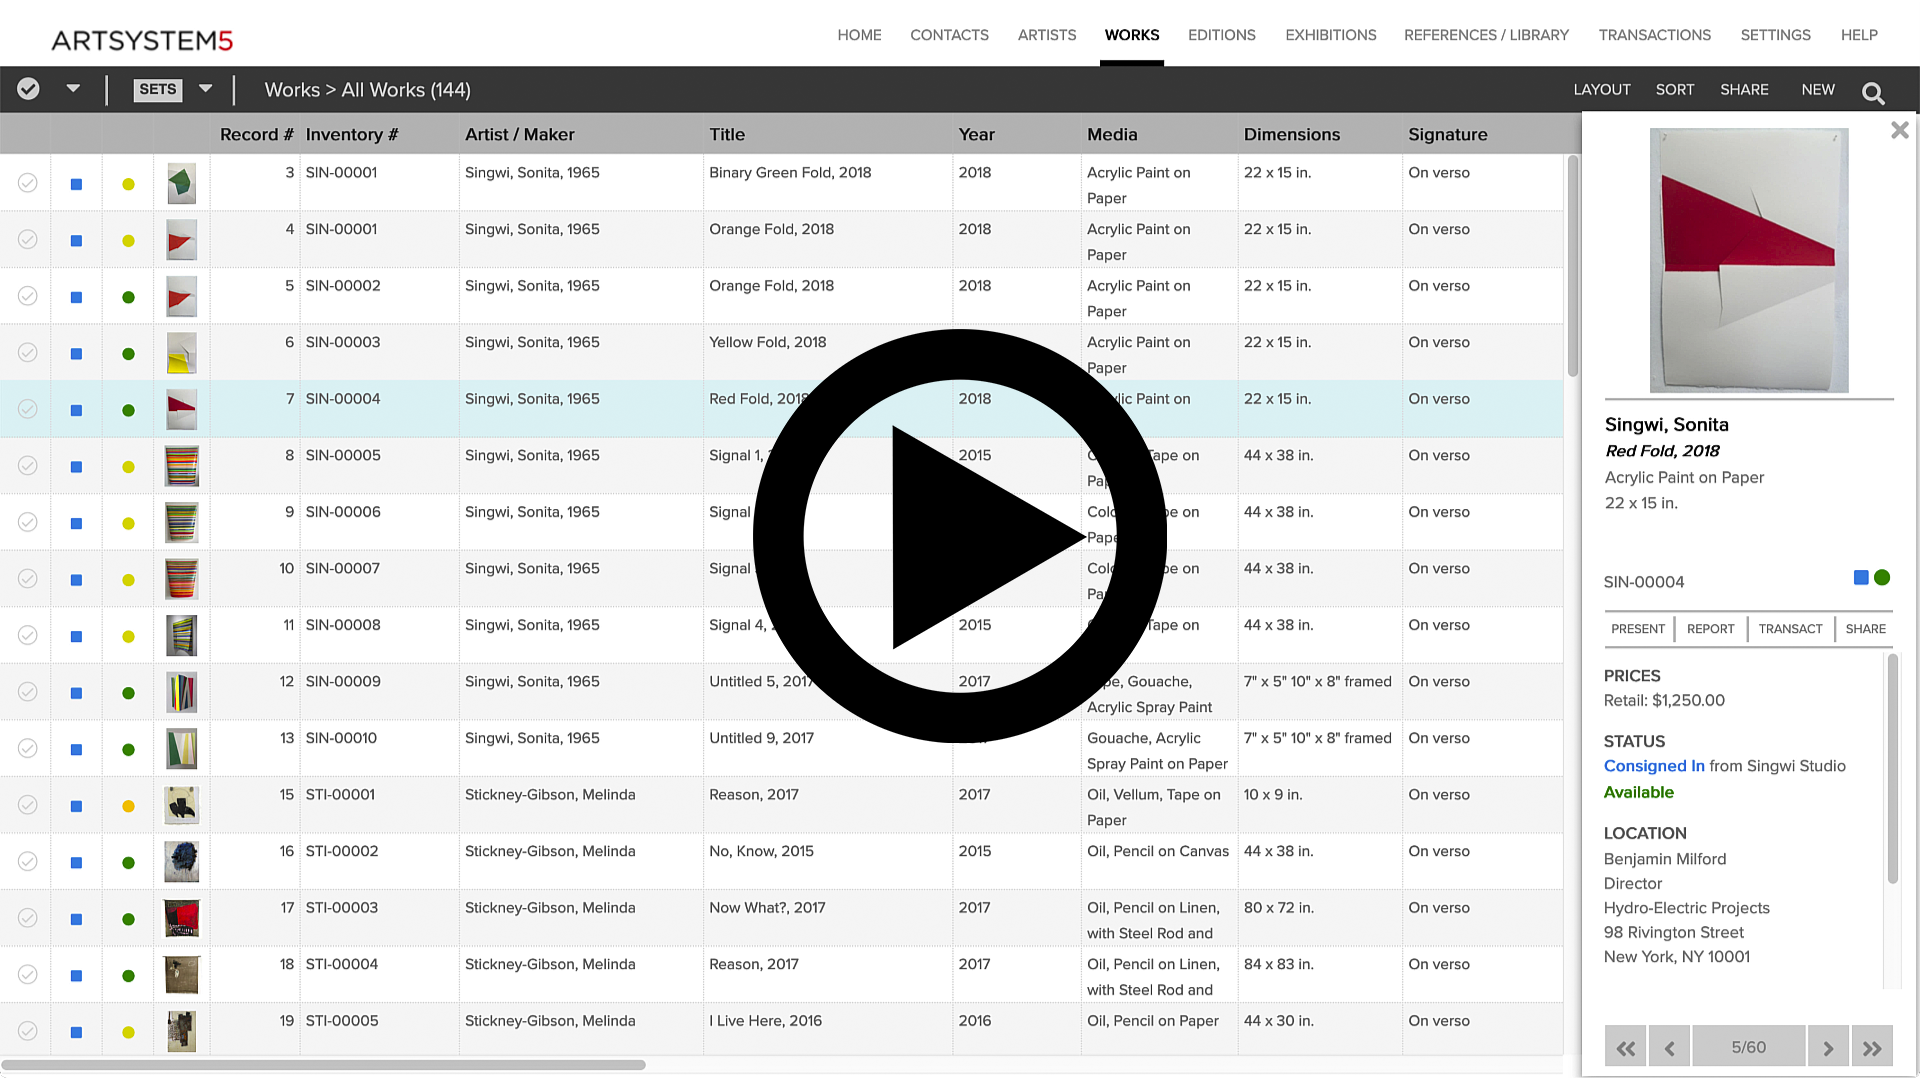Open the SORT options
Image resolution: width=1920 pixels, height=1080 pixels.
[1675, 89]
